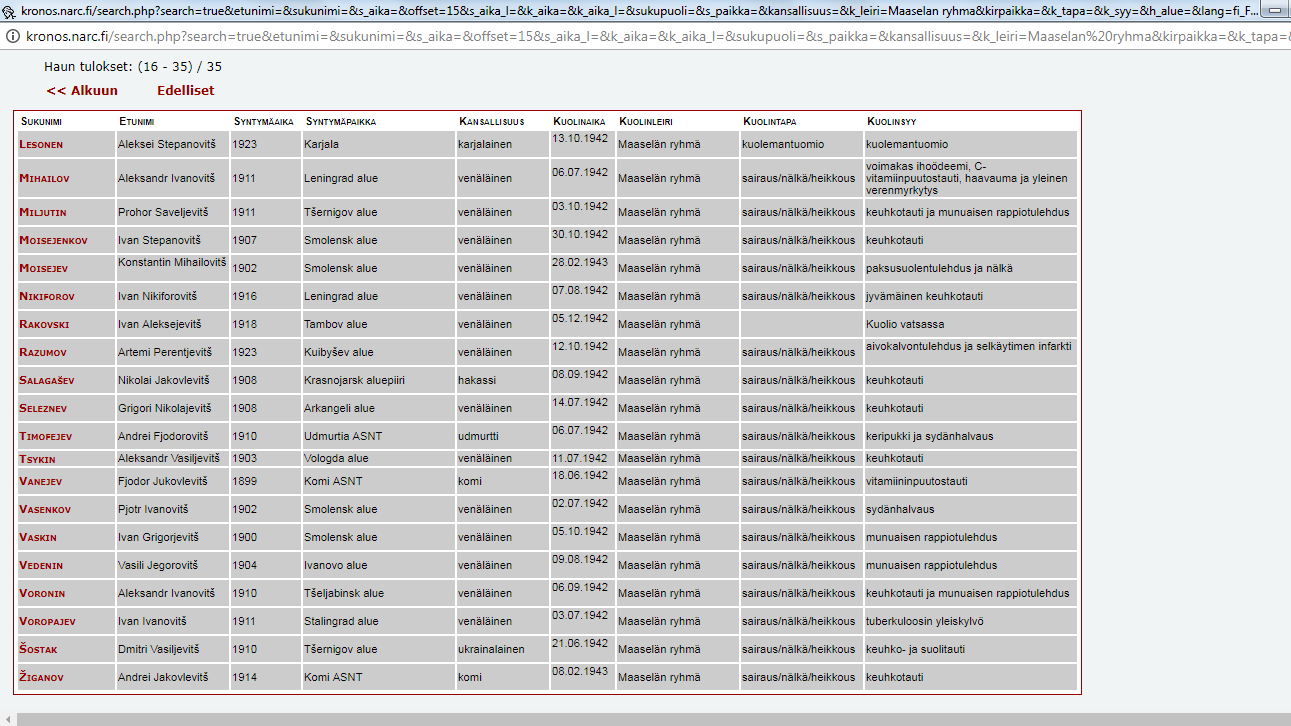
Task: View details for Vanejev
Action: pos(40,482)
